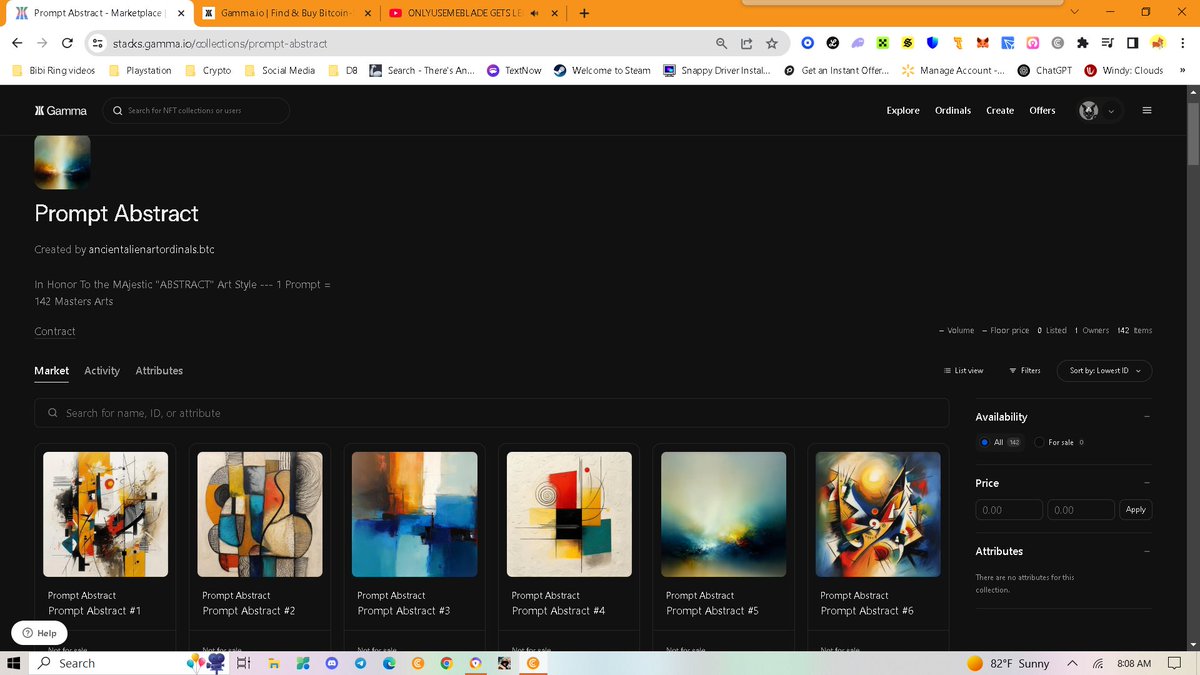1200x675 pixels.
Task: Open the green pixel extension icon
Action: point(883,43)
